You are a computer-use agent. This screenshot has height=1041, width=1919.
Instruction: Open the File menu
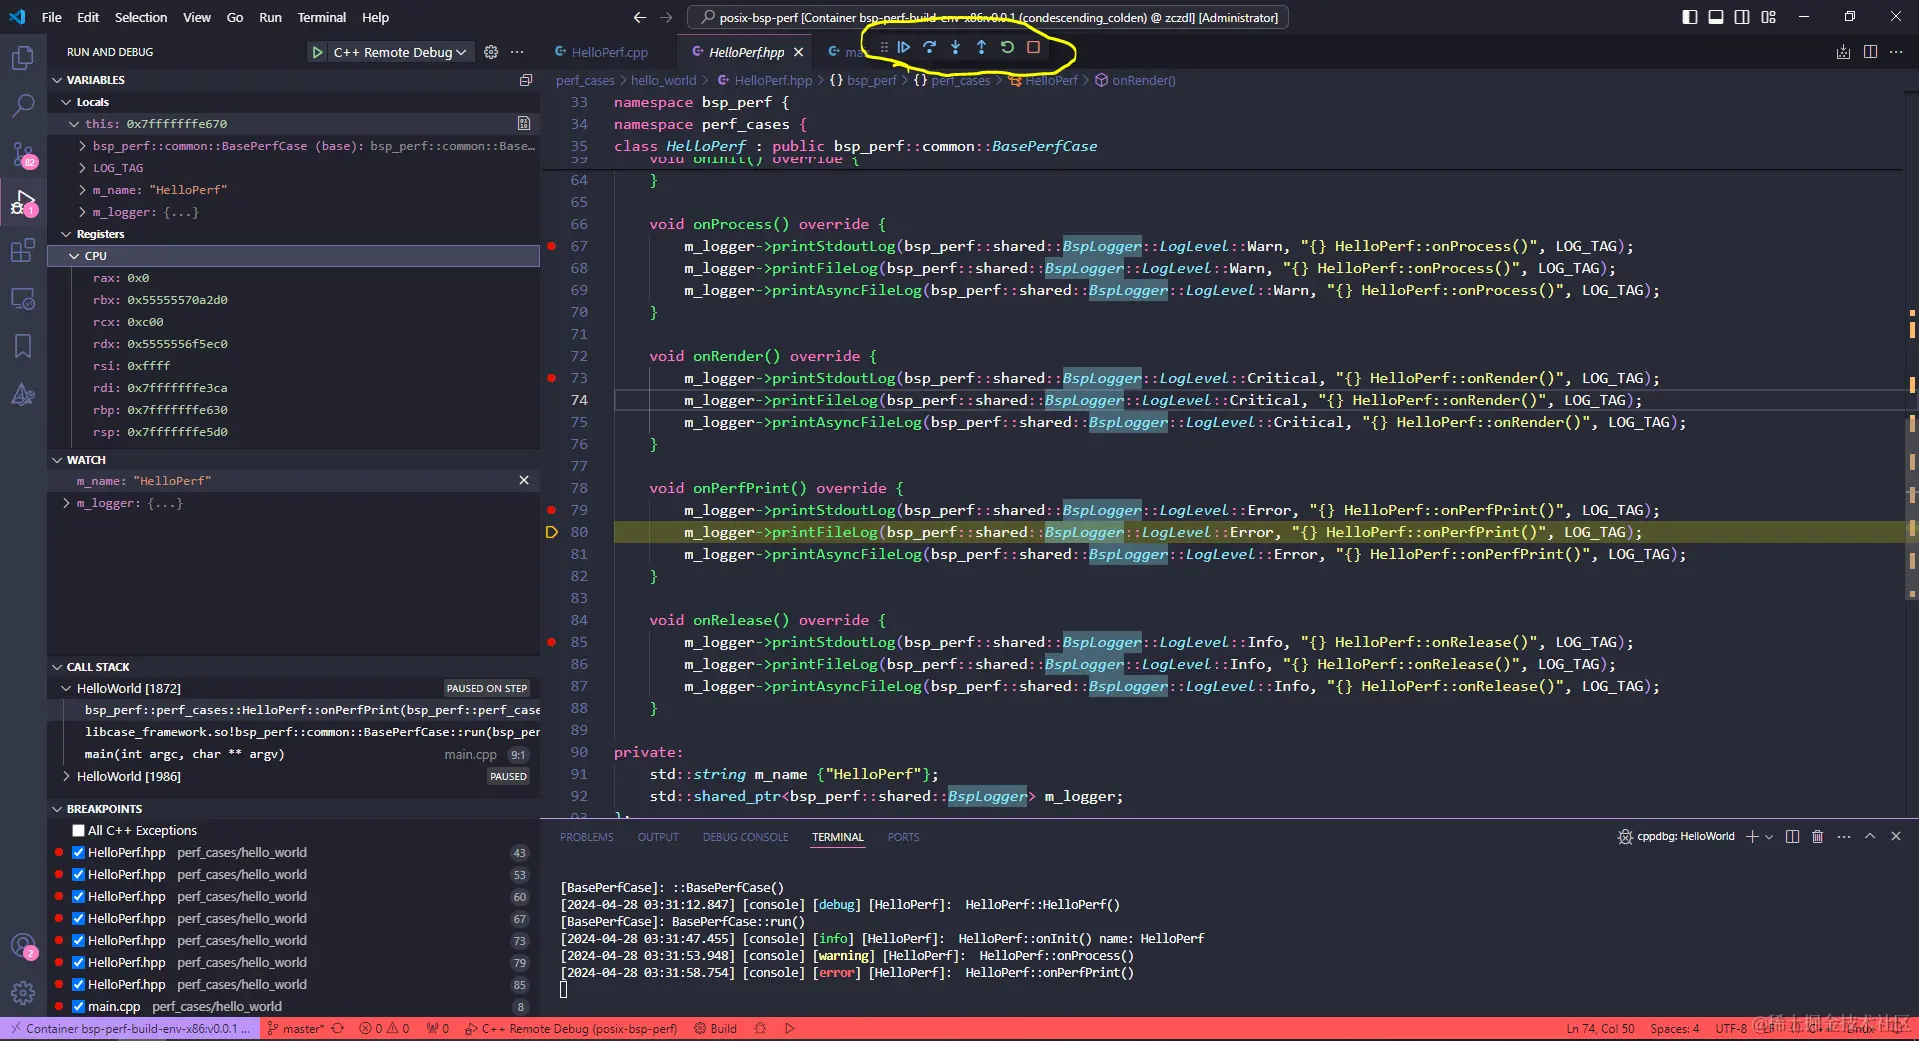click(x=52, y=17)
